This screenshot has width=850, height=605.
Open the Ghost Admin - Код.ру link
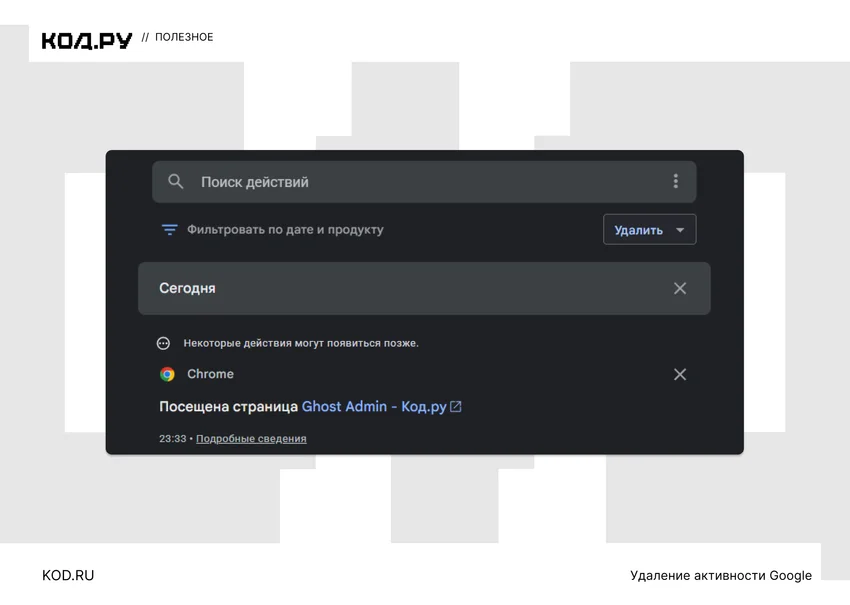coord(374,407)
